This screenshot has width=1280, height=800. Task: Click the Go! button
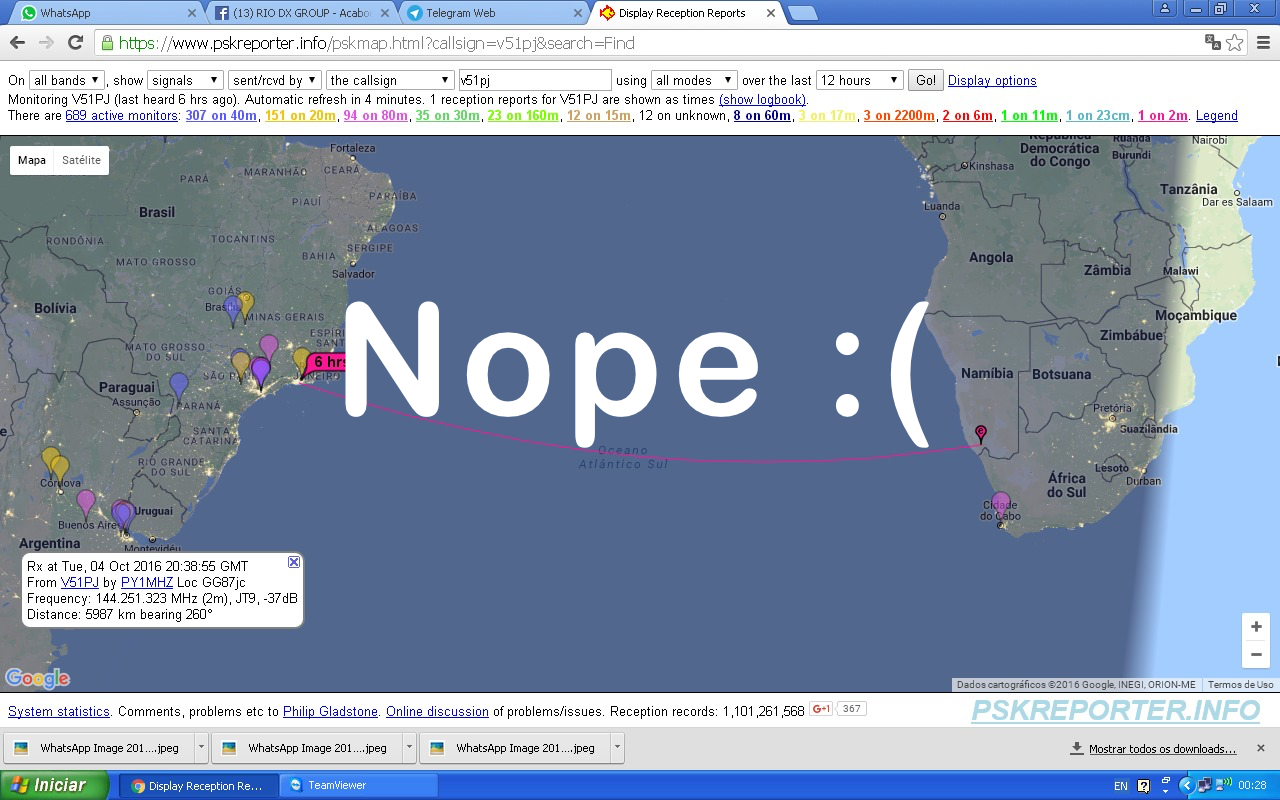pos(925,80)
